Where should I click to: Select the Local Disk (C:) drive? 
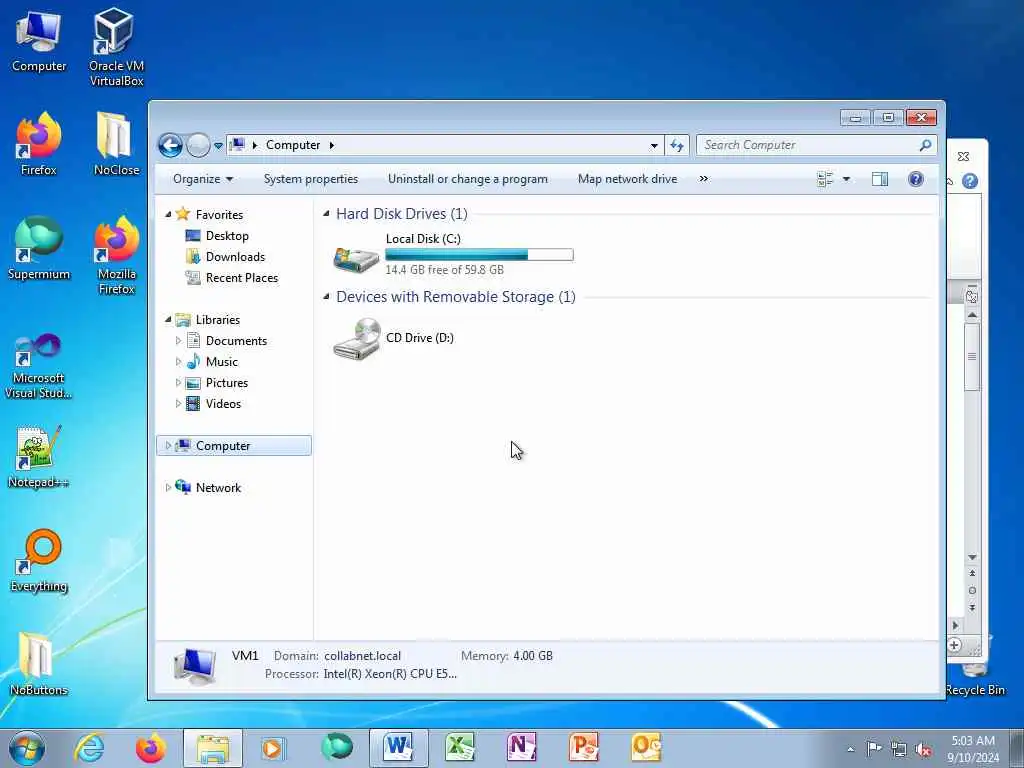click(x=453, y=254)
